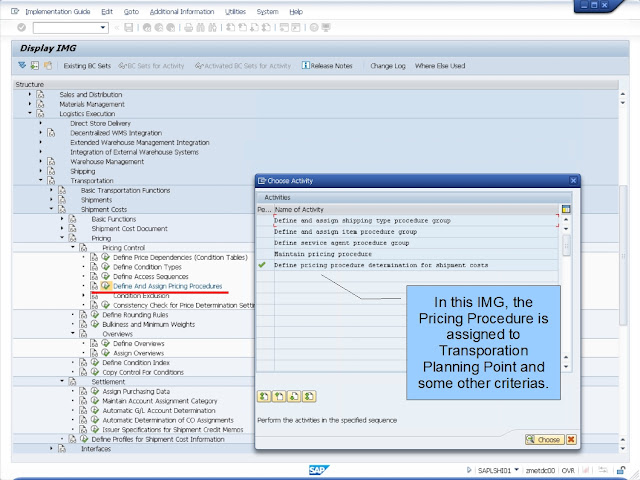This screenshot has height=480, width=640.
Task: Expand the Interfaces node
Action: click(51, 449)
